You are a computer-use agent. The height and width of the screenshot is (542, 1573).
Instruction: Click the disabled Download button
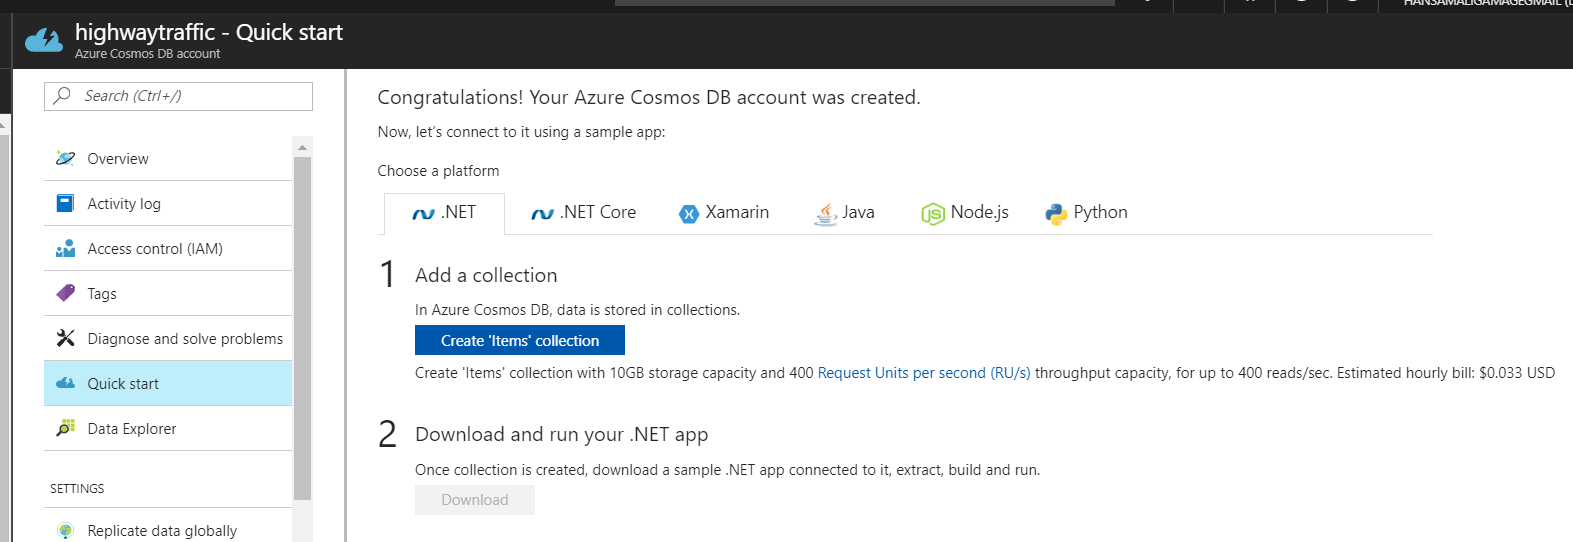[475, 500]
